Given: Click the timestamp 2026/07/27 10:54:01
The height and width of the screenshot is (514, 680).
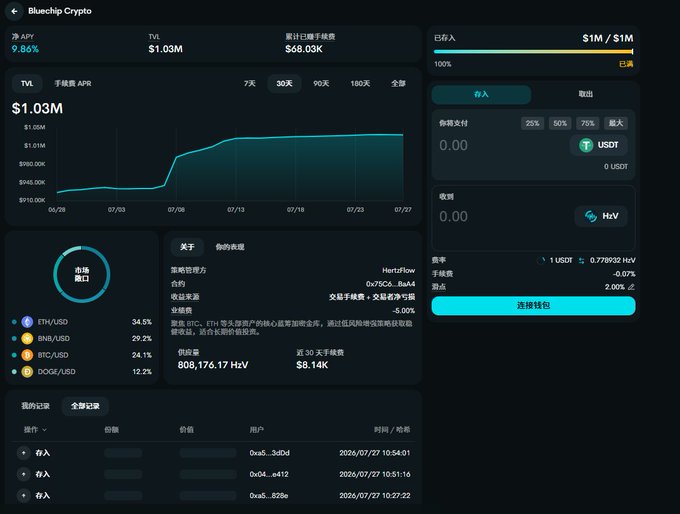Looking at the screenshot, I should tap(375, 453).
